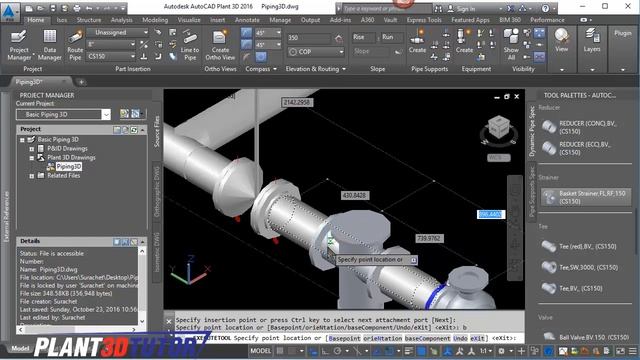Start the Route Pipe tool
This screenshot has width=640, height=360.
(x=75, y=45)
